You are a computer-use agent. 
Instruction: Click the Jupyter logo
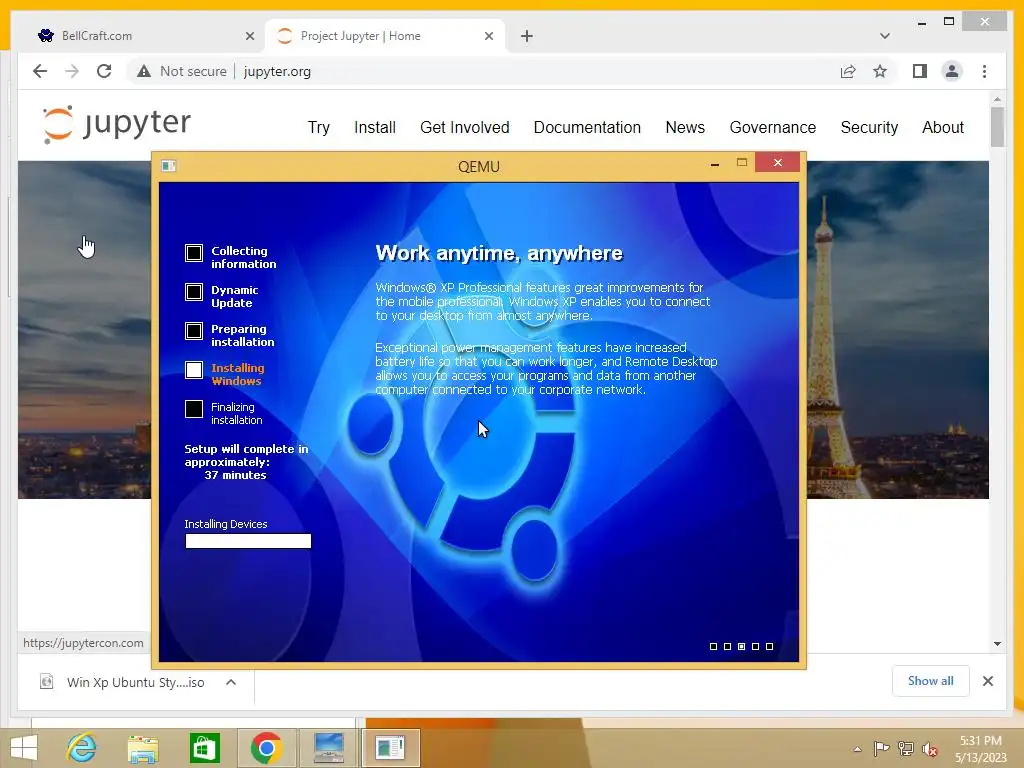pos(116,123)
